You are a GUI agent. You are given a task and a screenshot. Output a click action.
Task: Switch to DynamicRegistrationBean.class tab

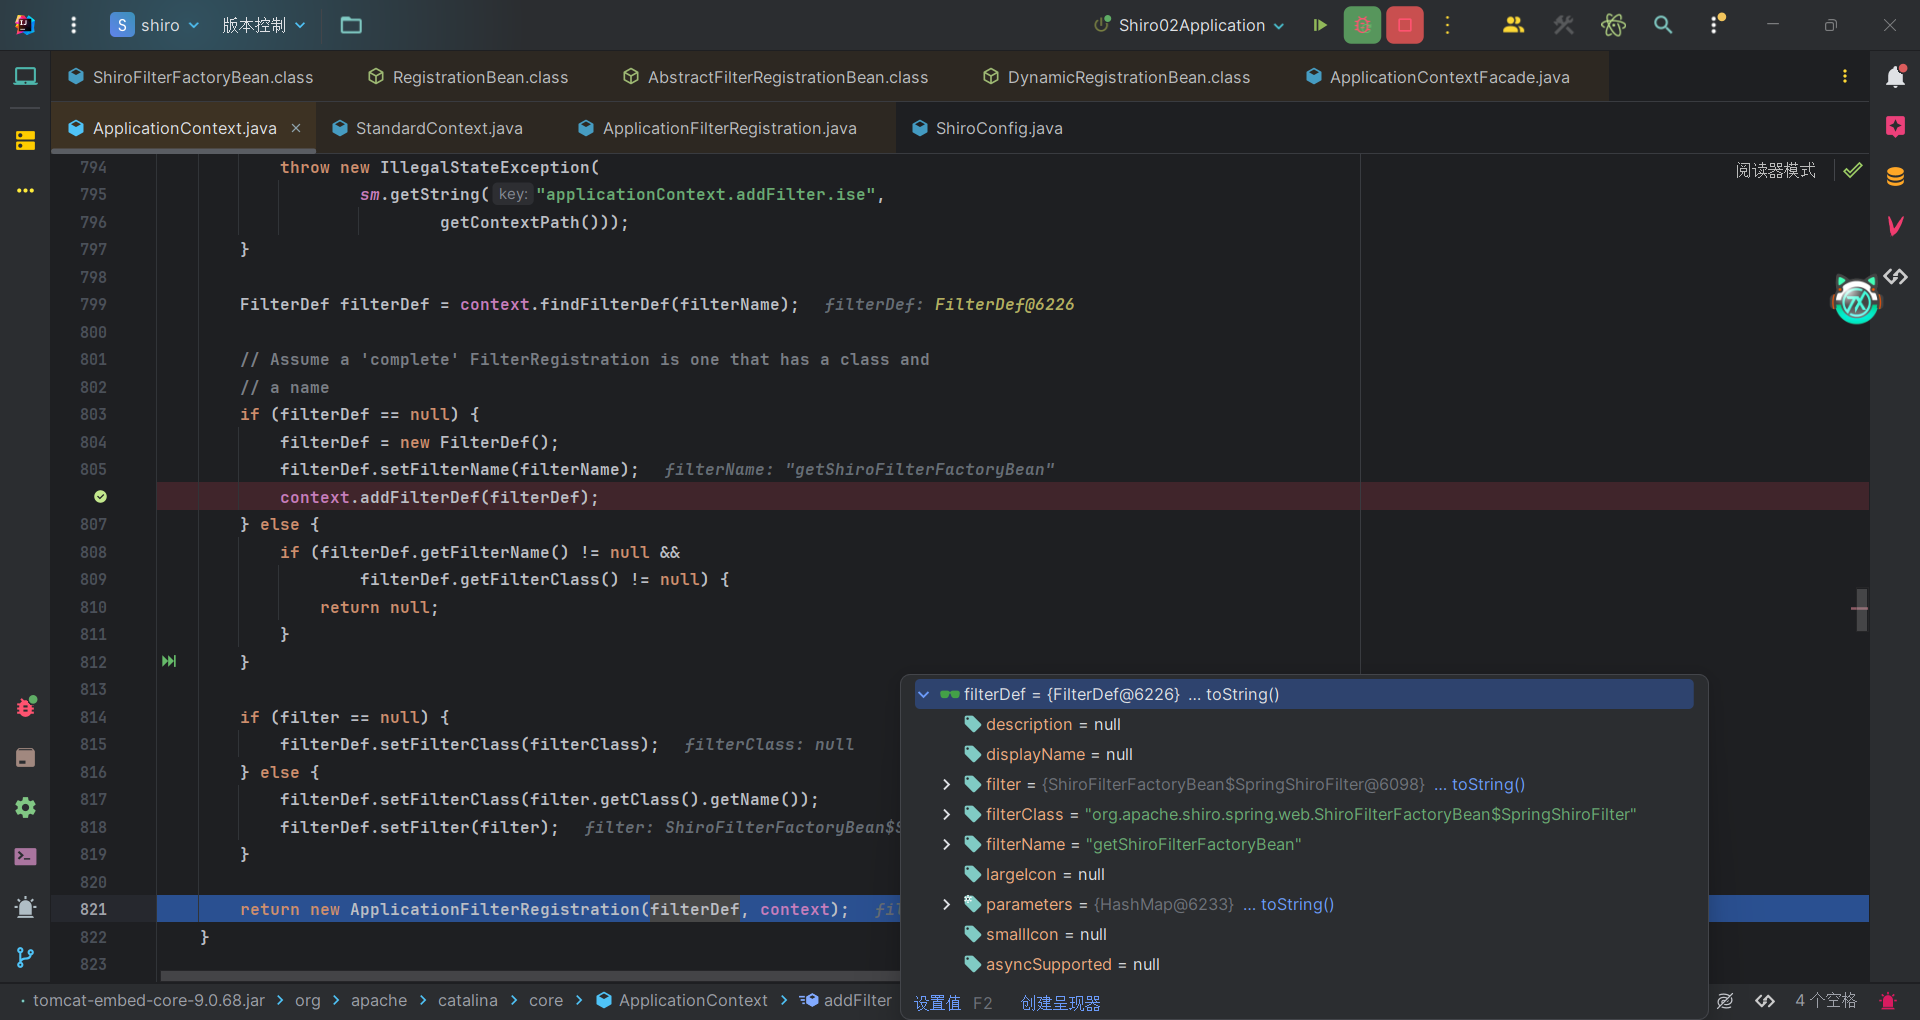(x=1116, y=77)
